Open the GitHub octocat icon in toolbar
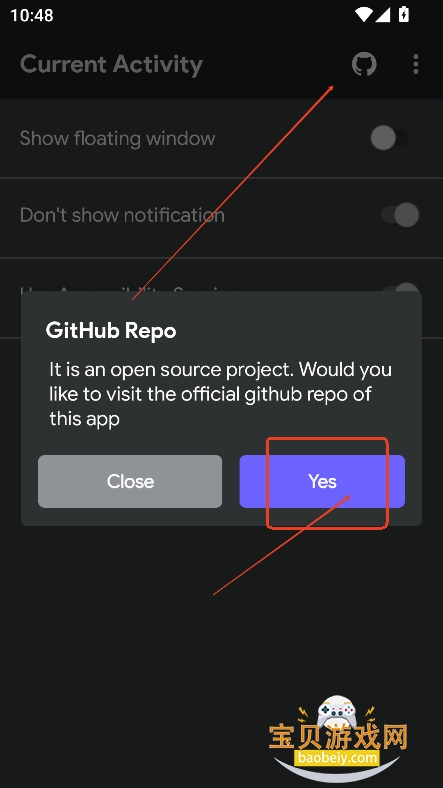 [x=364, y=64]
